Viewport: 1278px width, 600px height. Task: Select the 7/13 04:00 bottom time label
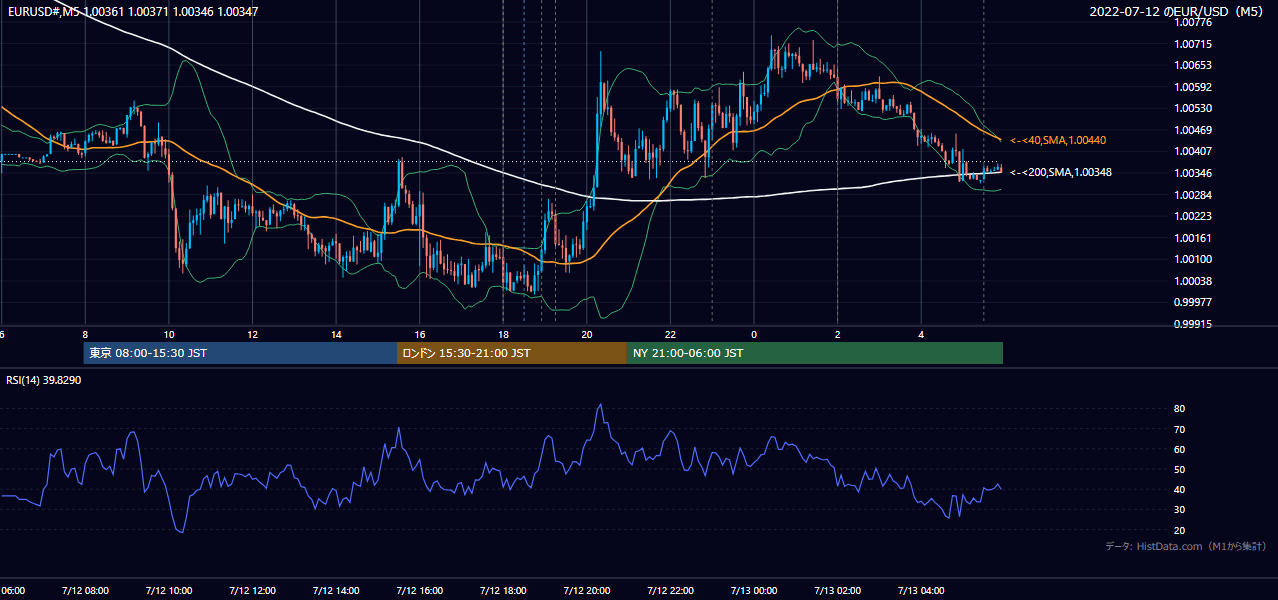click(x=921, y=591)
